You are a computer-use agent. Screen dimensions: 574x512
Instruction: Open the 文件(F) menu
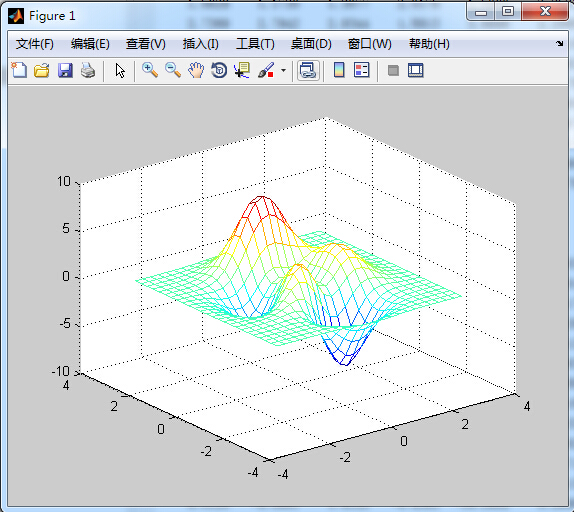click(x=35, y=44)
